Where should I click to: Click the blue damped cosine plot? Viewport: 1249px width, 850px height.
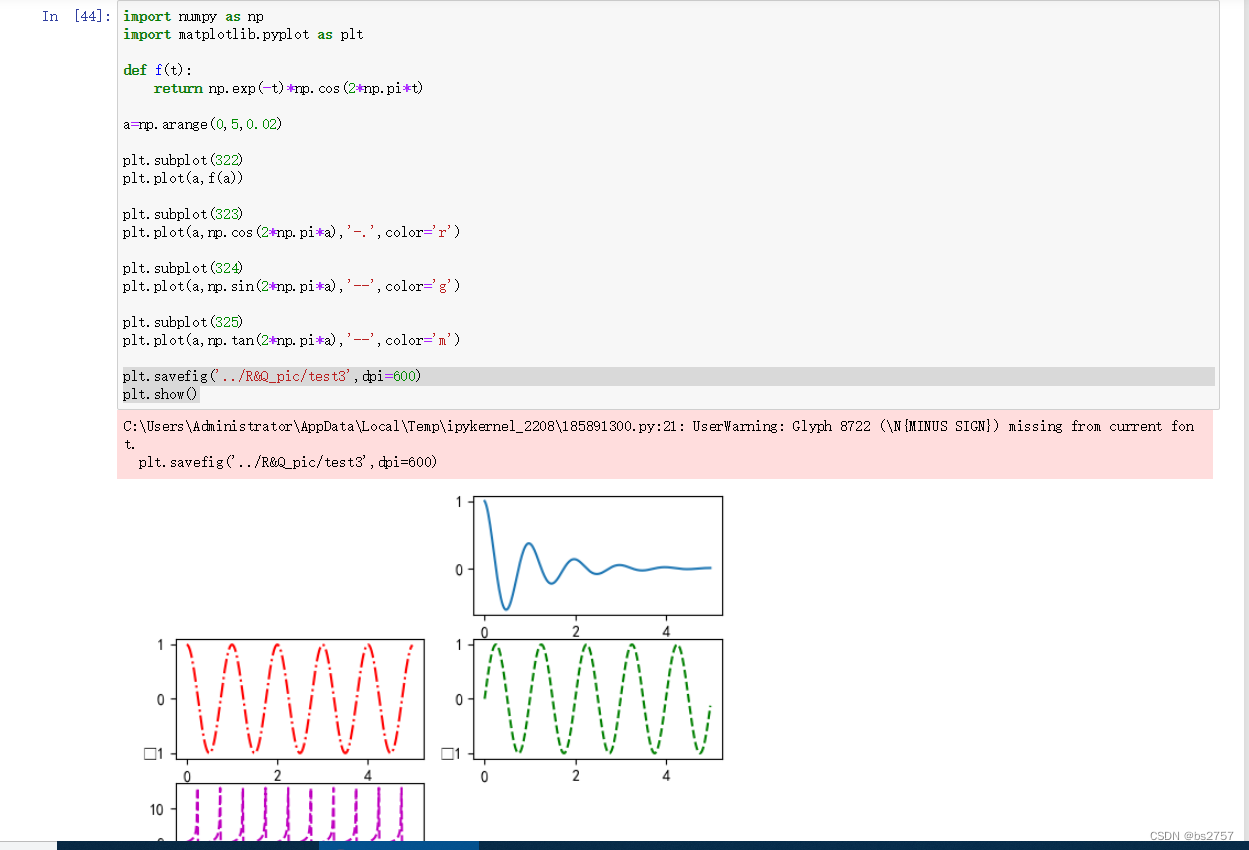pyautogui.click(x=598, y=555)
